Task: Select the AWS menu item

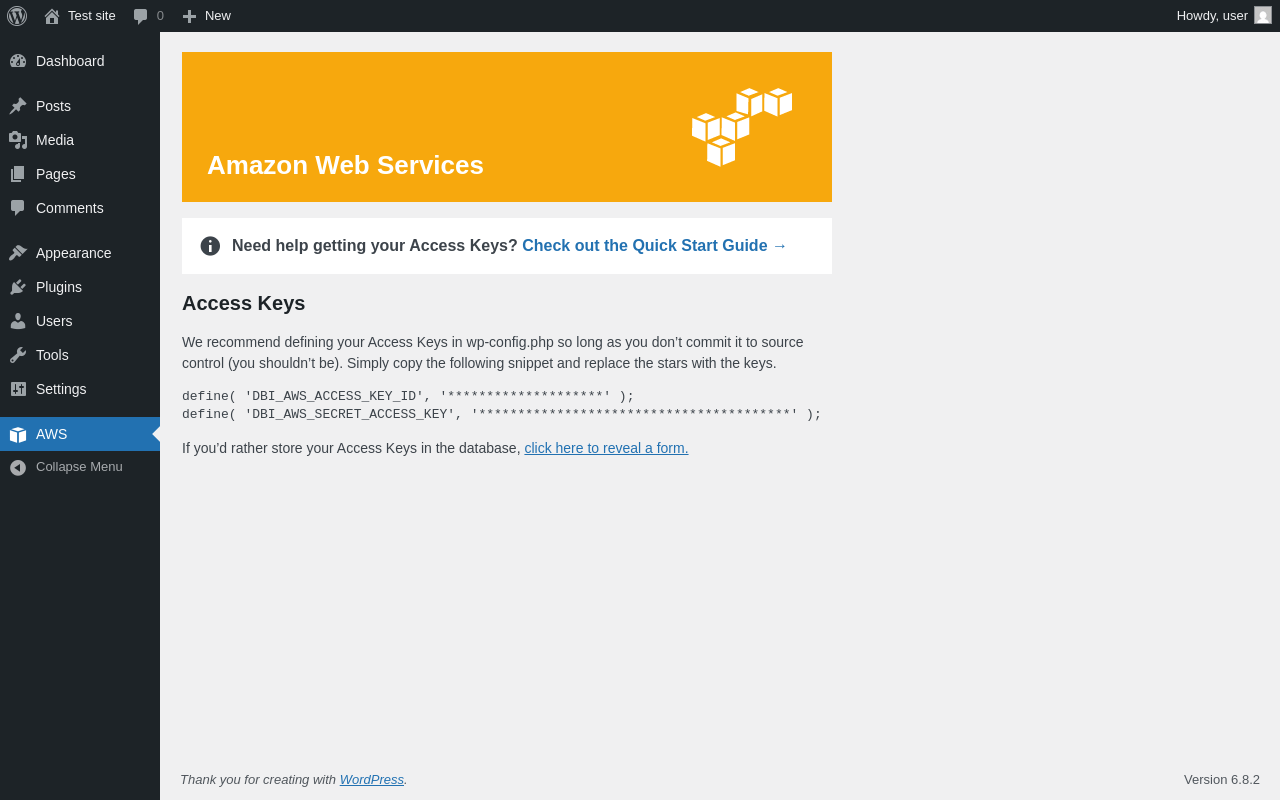Action: (x=80, y=434)
